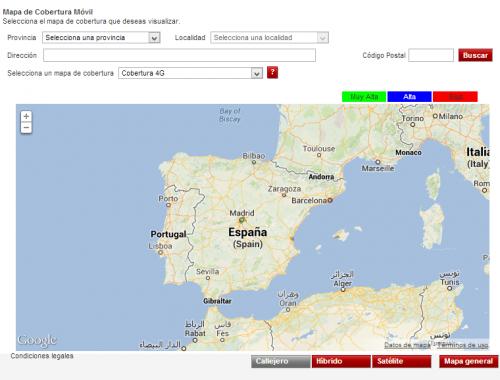500x380 pixels.
Task: Click the Porto label on the map
Action: (x=168, y=198)
